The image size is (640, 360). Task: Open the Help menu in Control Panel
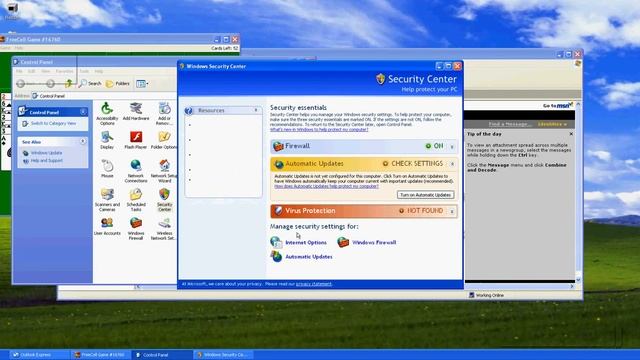[x=99, y=71]
